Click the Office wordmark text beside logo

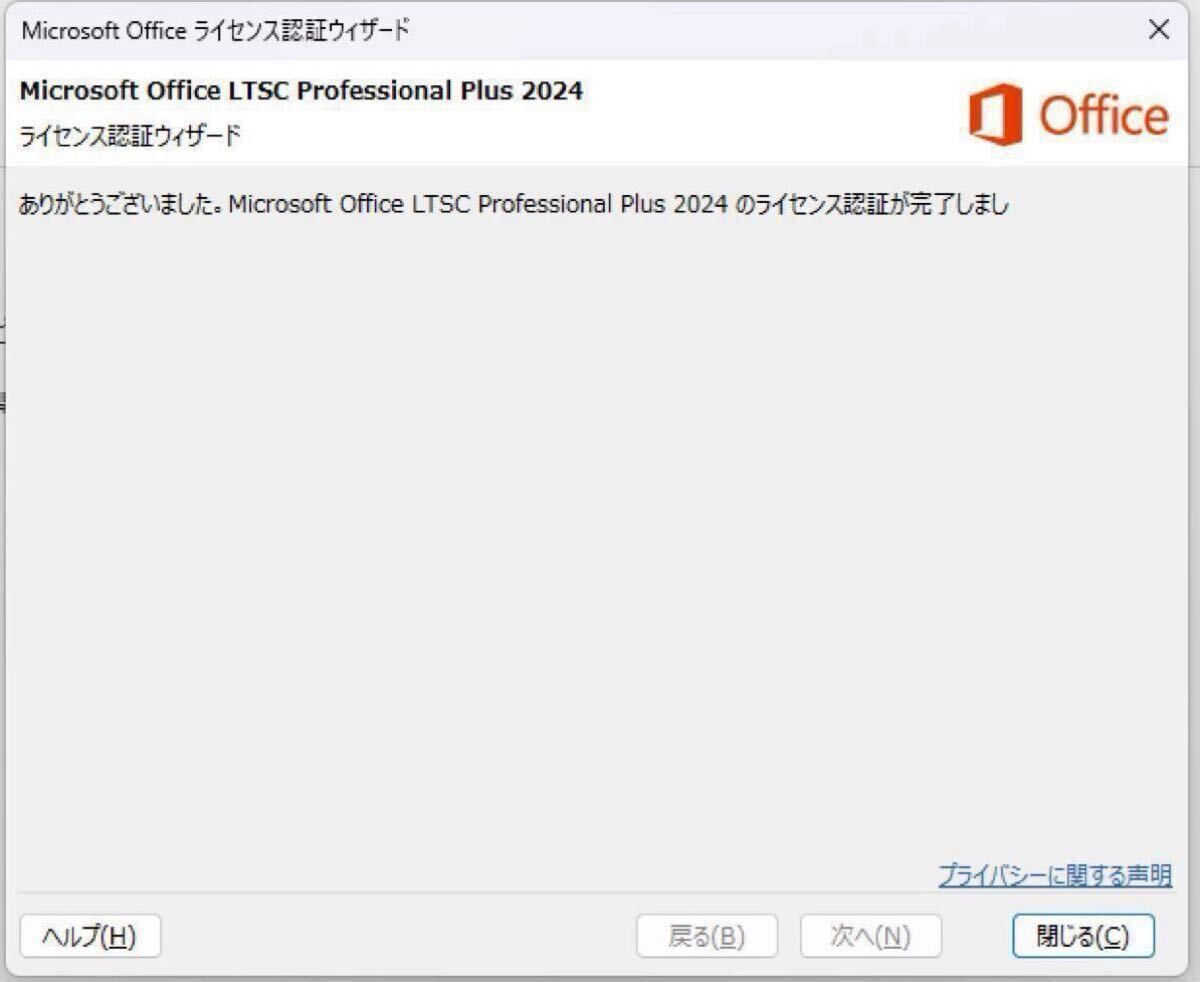1104,116
